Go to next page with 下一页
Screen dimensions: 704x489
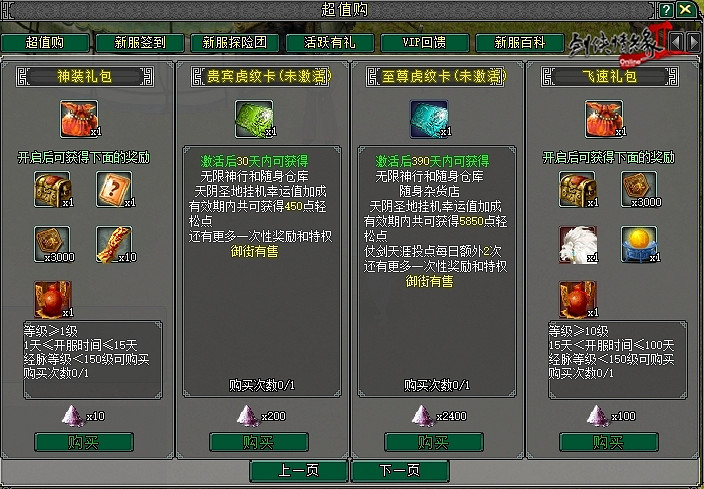[x=400, y=471]
